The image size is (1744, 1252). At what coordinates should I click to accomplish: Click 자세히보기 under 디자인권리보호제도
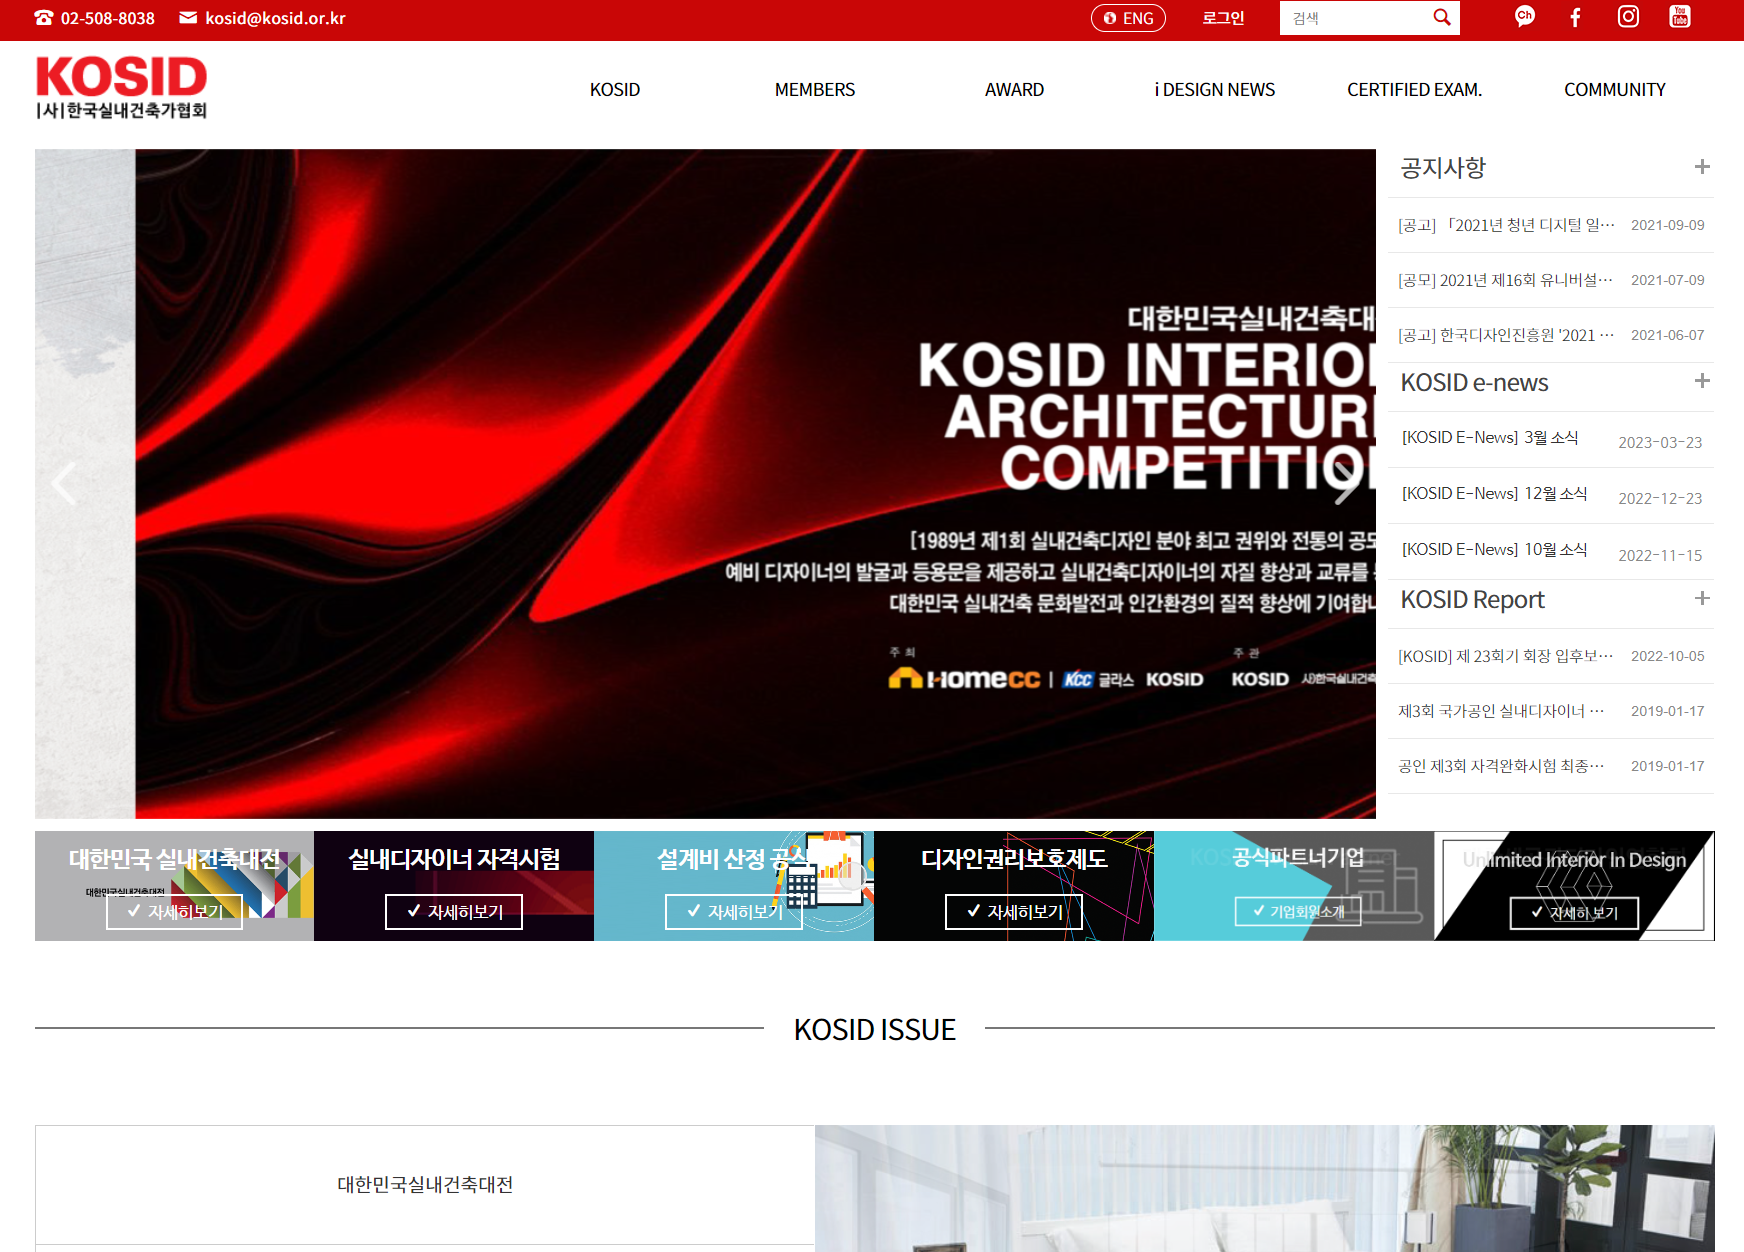pos(1014,912)
